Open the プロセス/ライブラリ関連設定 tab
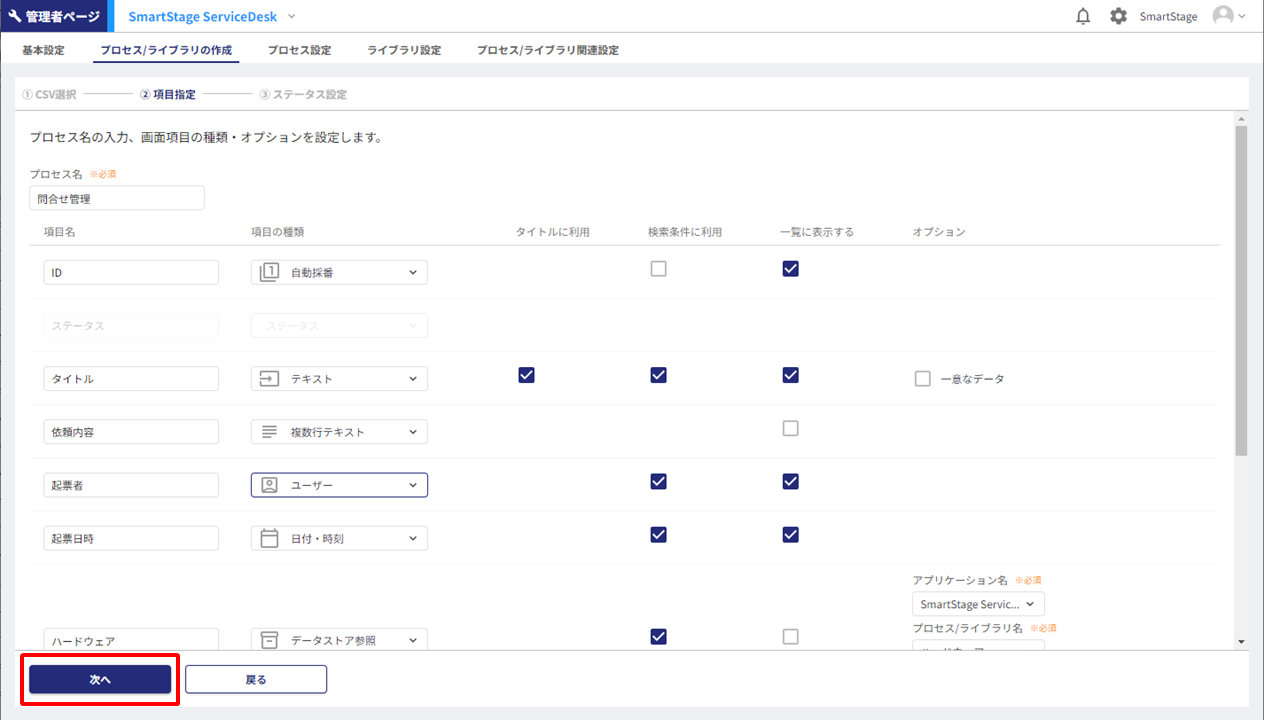 pos(547,50)
